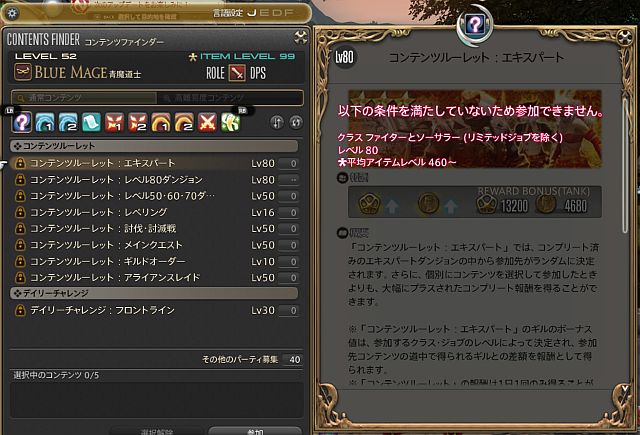Collapse the デイリーチャレンジ section header
The image size is (640, 435).
pyautogui.click(x=154, y=293)
